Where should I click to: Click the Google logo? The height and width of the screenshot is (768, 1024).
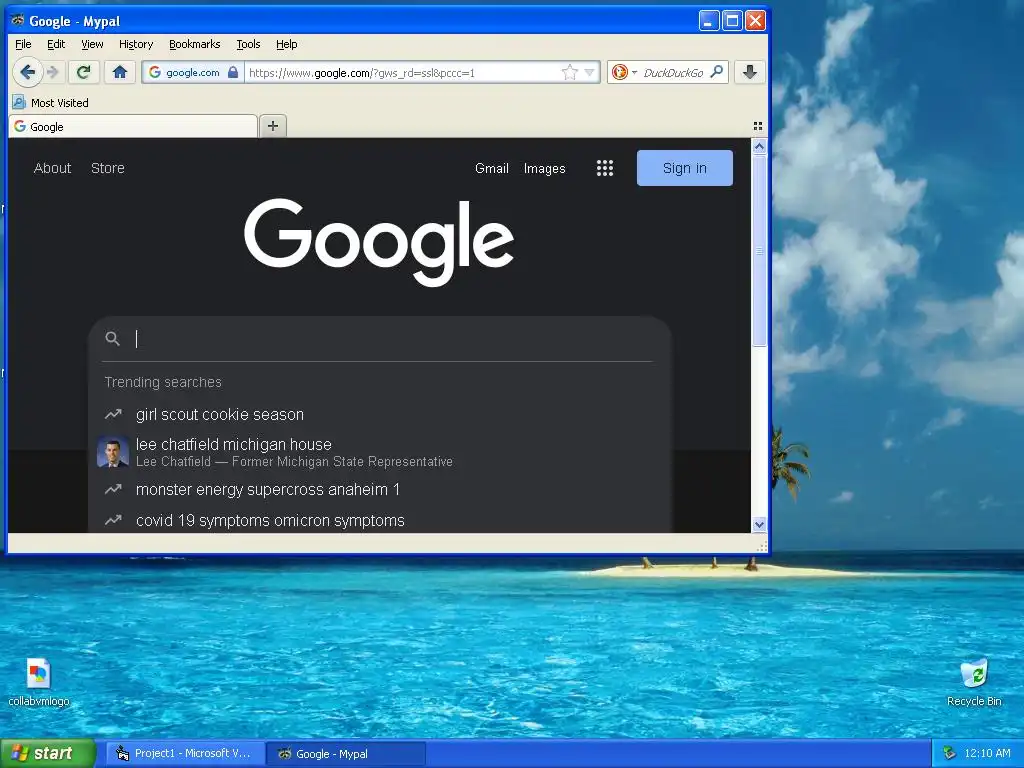(x=379, y=242)
